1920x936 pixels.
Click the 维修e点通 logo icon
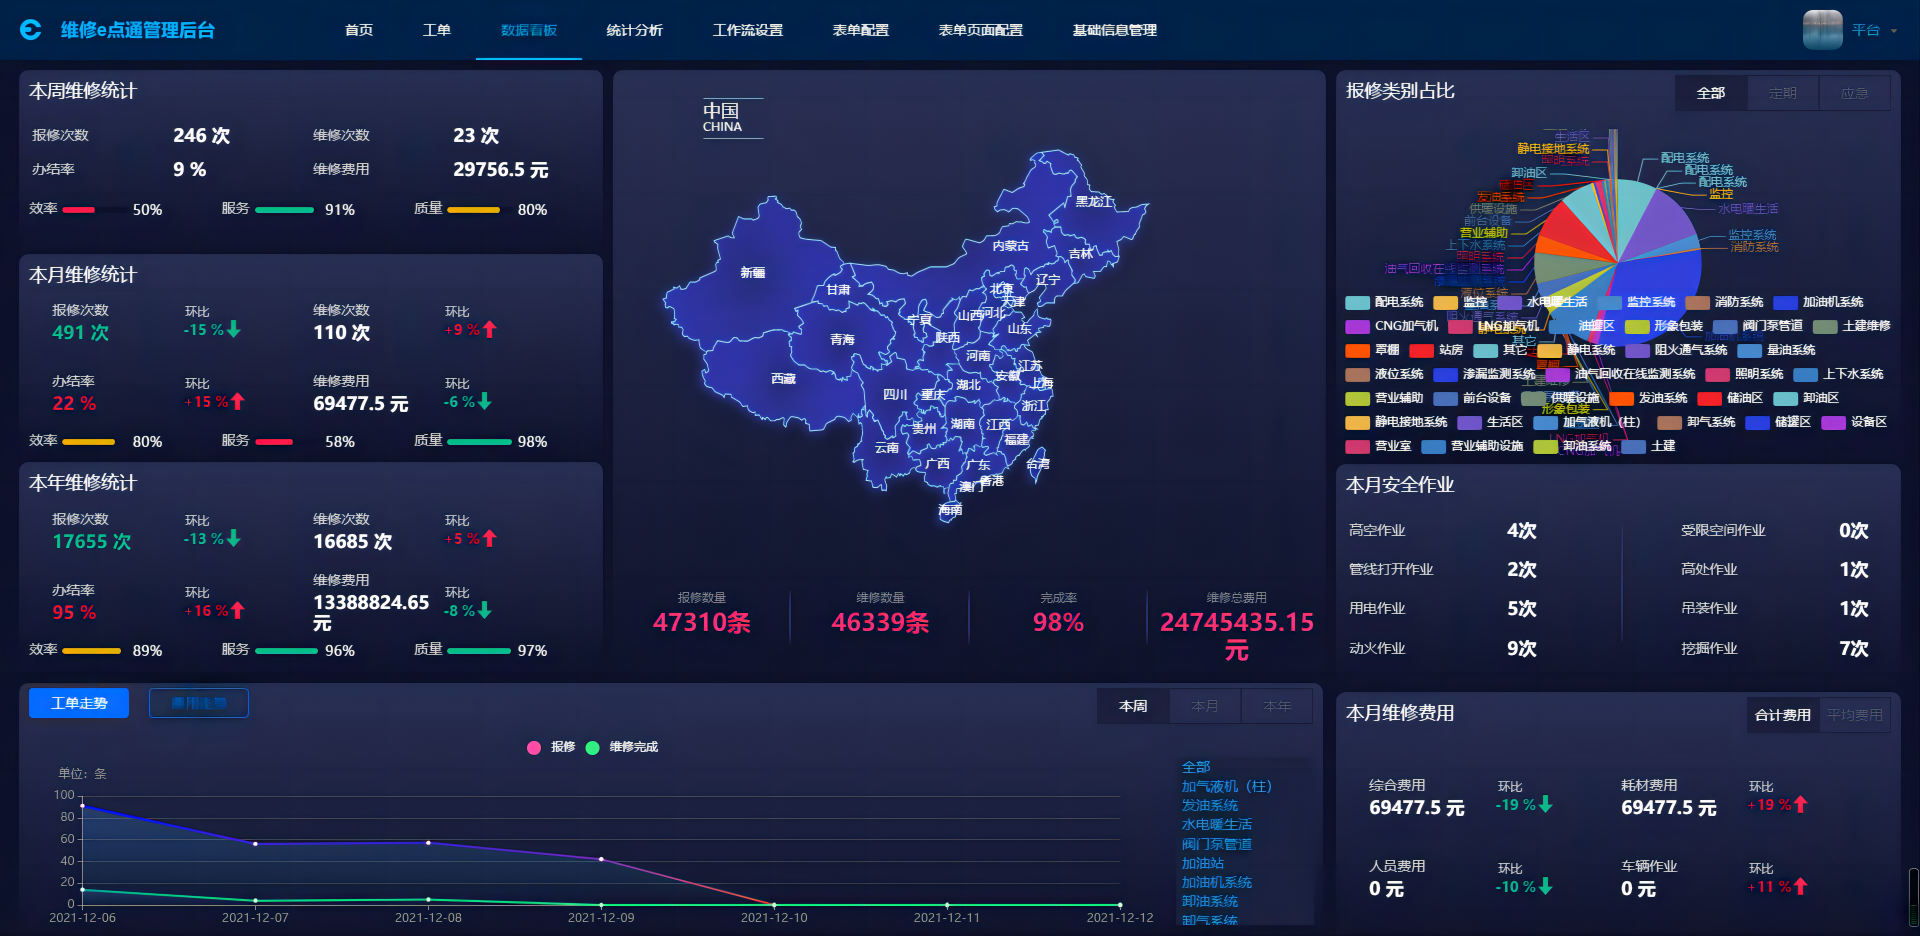[x=31, y=30]
